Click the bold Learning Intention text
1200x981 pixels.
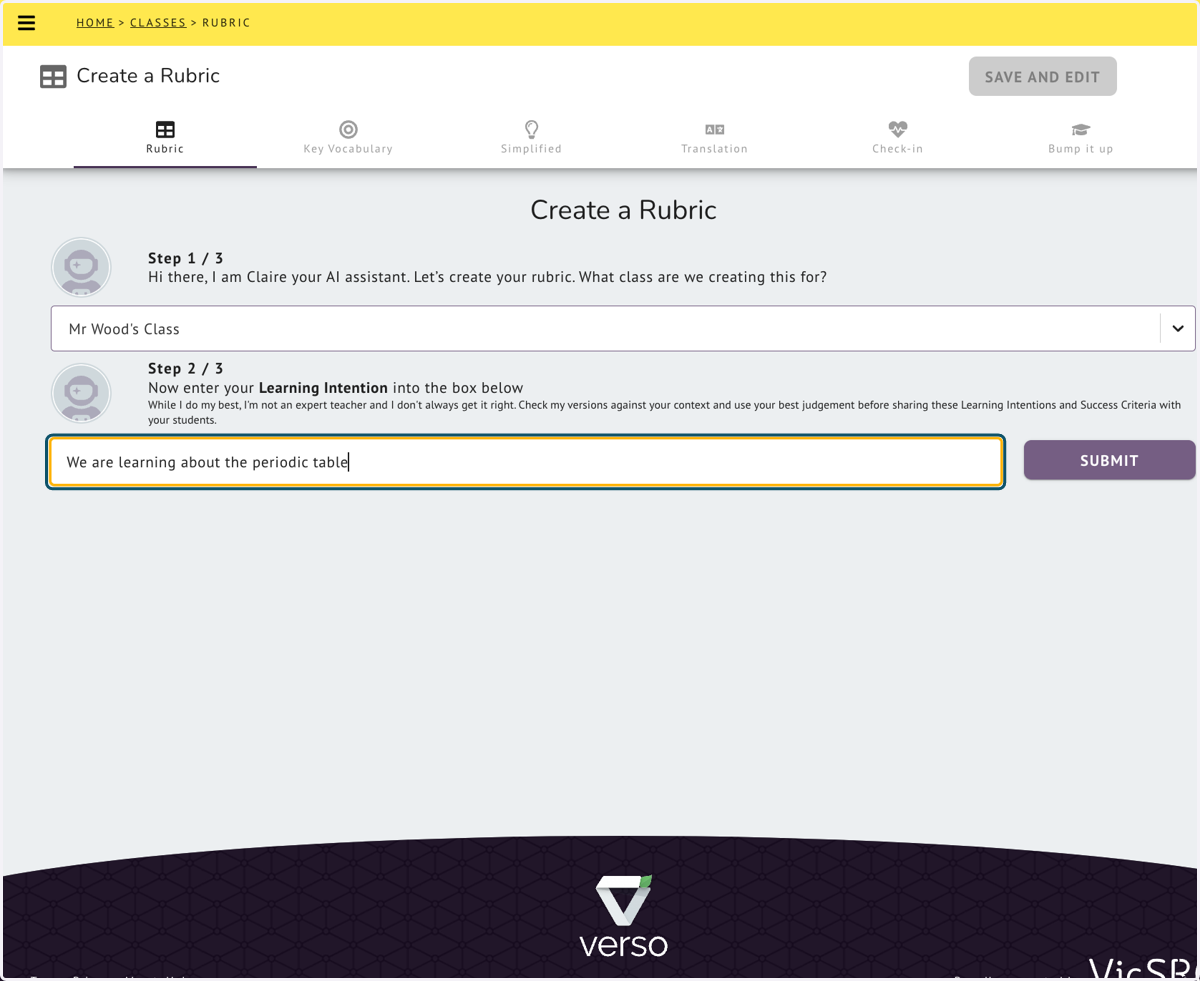pos(323,388)
